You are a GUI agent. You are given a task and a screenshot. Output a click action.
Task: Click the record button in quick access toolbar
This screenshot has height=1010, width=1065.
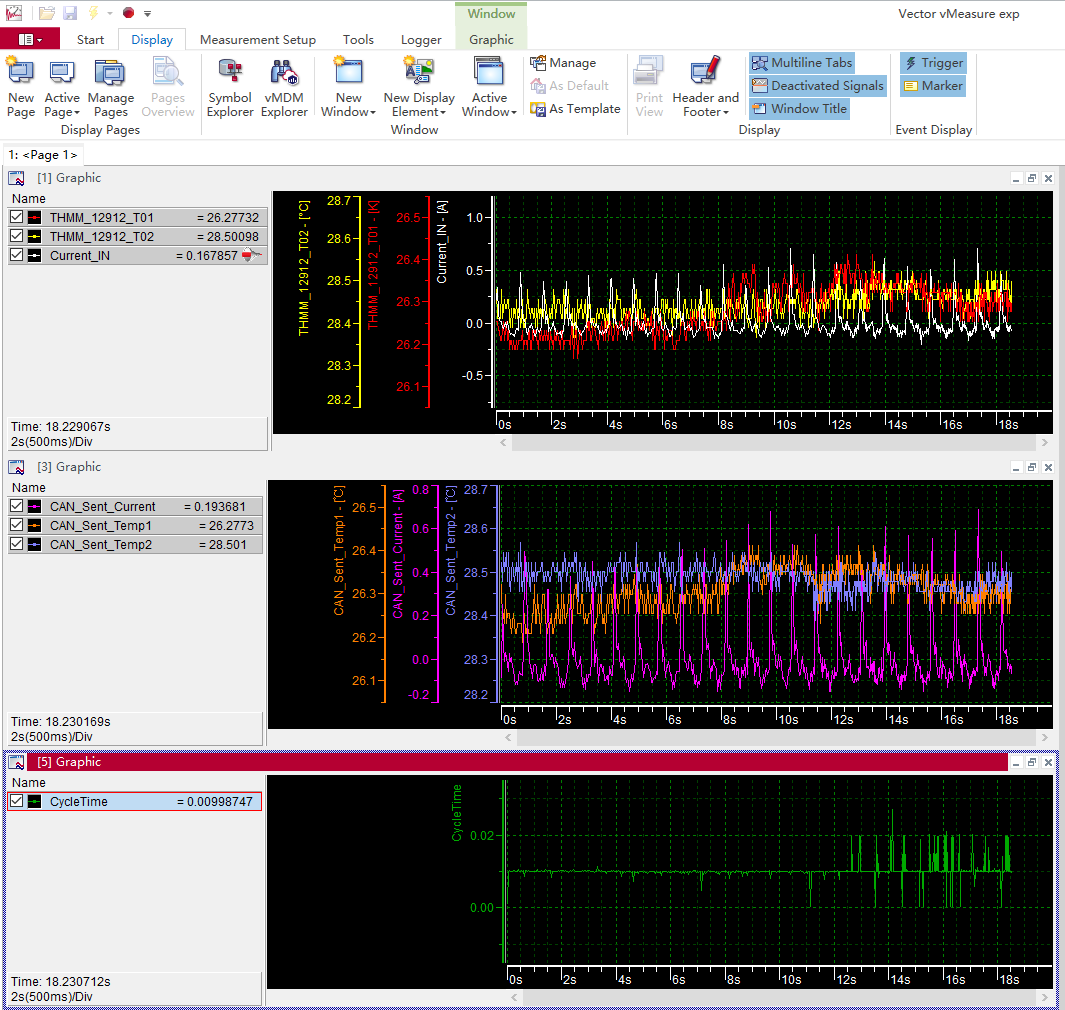point(128,13)
